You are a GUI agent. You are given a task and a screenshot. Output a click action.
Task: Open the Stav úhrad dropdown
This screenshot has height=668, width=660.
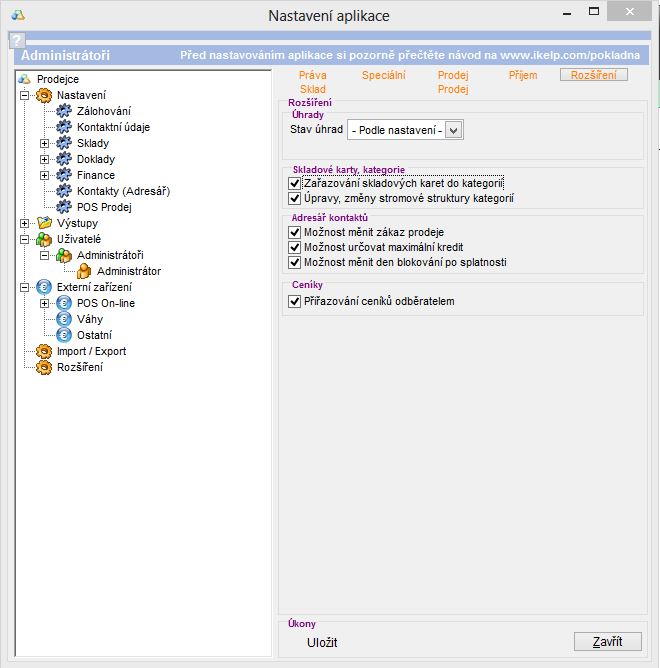coord(454,130)
